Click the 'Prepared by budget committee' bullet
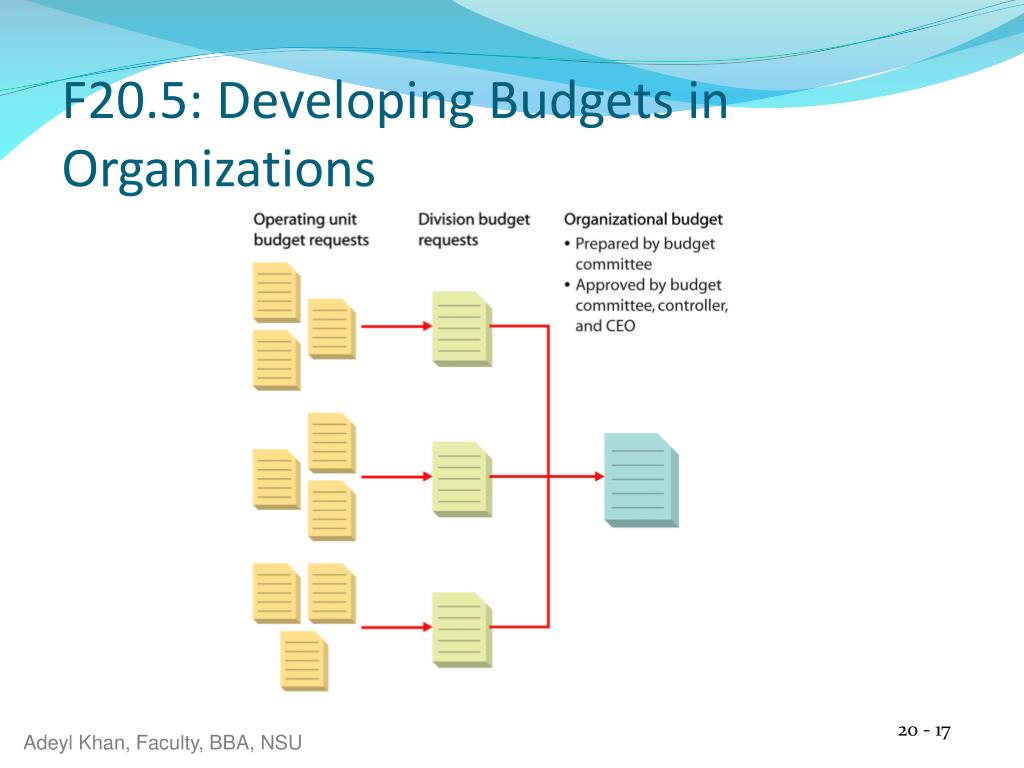Viewport: 1024px width, 768px height. tap(639, 254)
